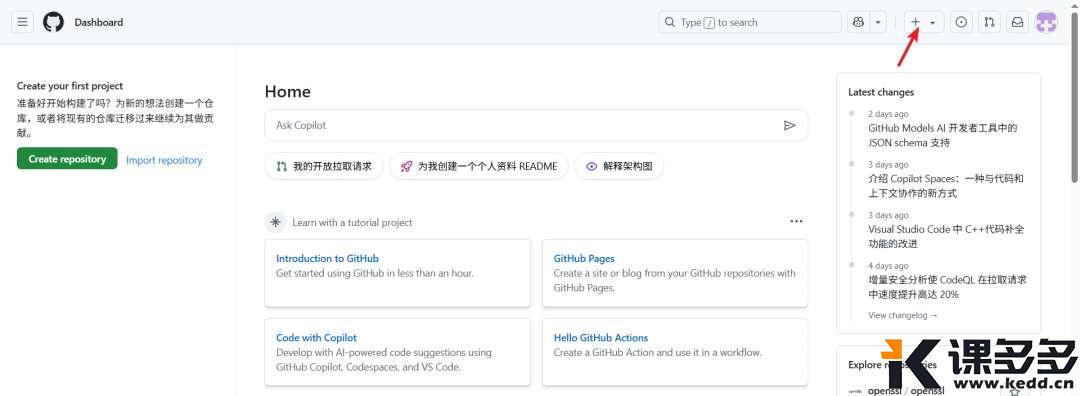
Task: Open the 'Visual Studio Code 中 C++代码补全' entry
Action: pos(946,236)
